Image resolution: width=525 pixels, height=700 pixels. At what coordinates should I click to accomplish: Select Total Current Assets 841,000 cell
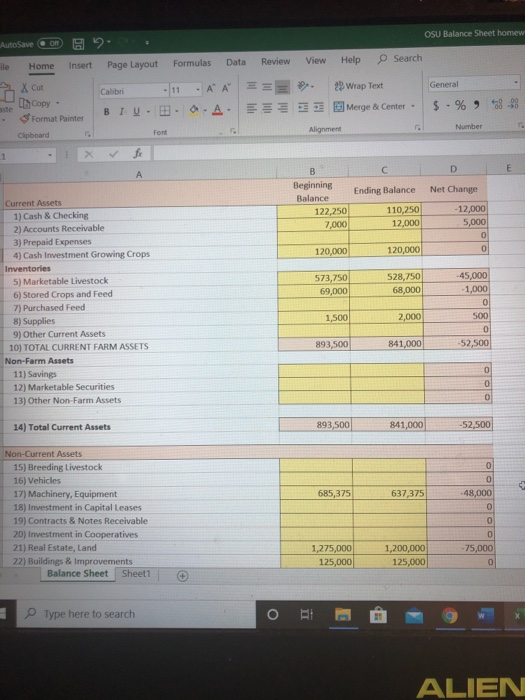coord(388,424)
